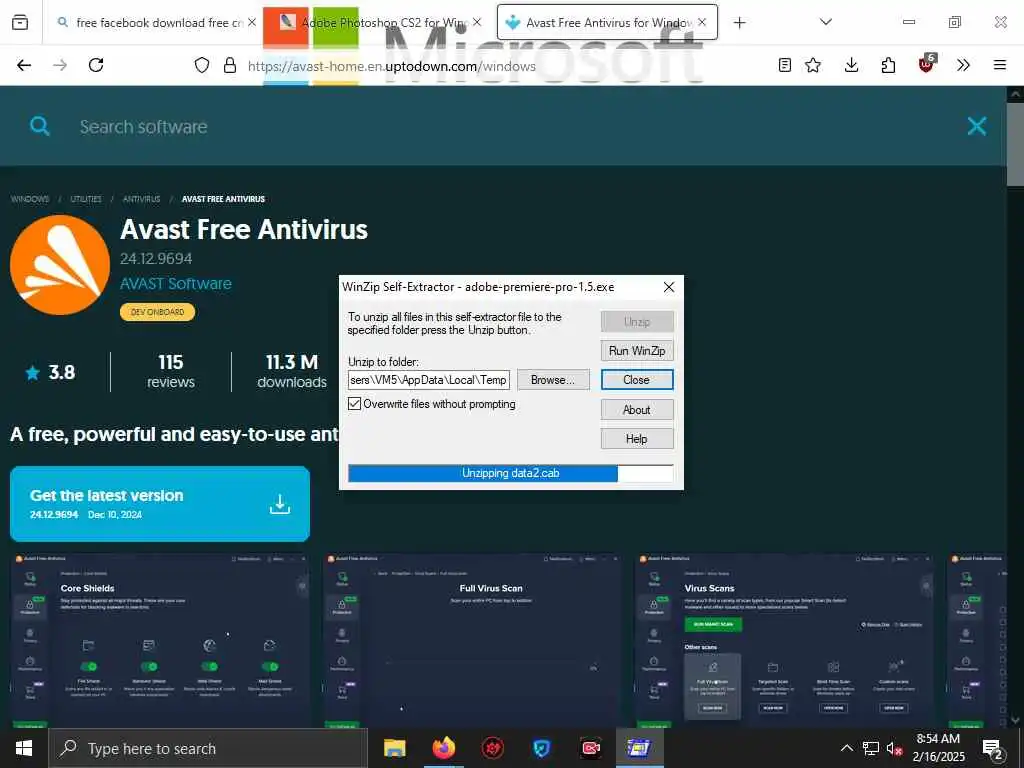Image resolution: width=1024 pixels, height=768 pixels.
Task: Click the About button in WinZip dialog
Action: 637,409
